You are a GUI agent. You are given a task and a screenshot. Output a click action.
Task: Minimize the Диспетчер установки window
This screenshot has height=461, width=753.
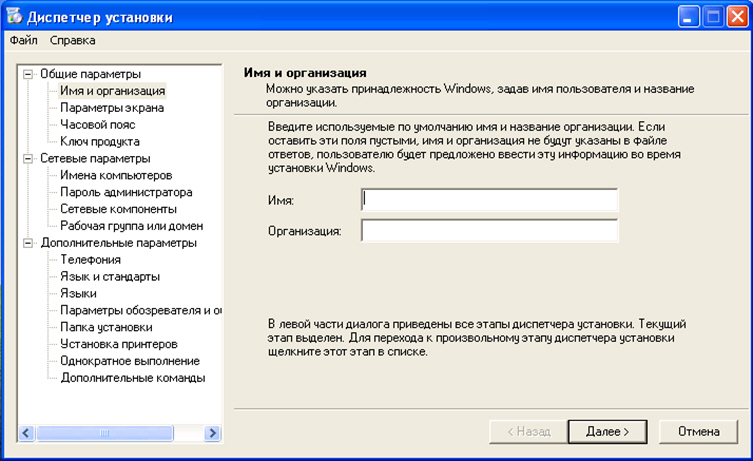[x=688, y=17]
